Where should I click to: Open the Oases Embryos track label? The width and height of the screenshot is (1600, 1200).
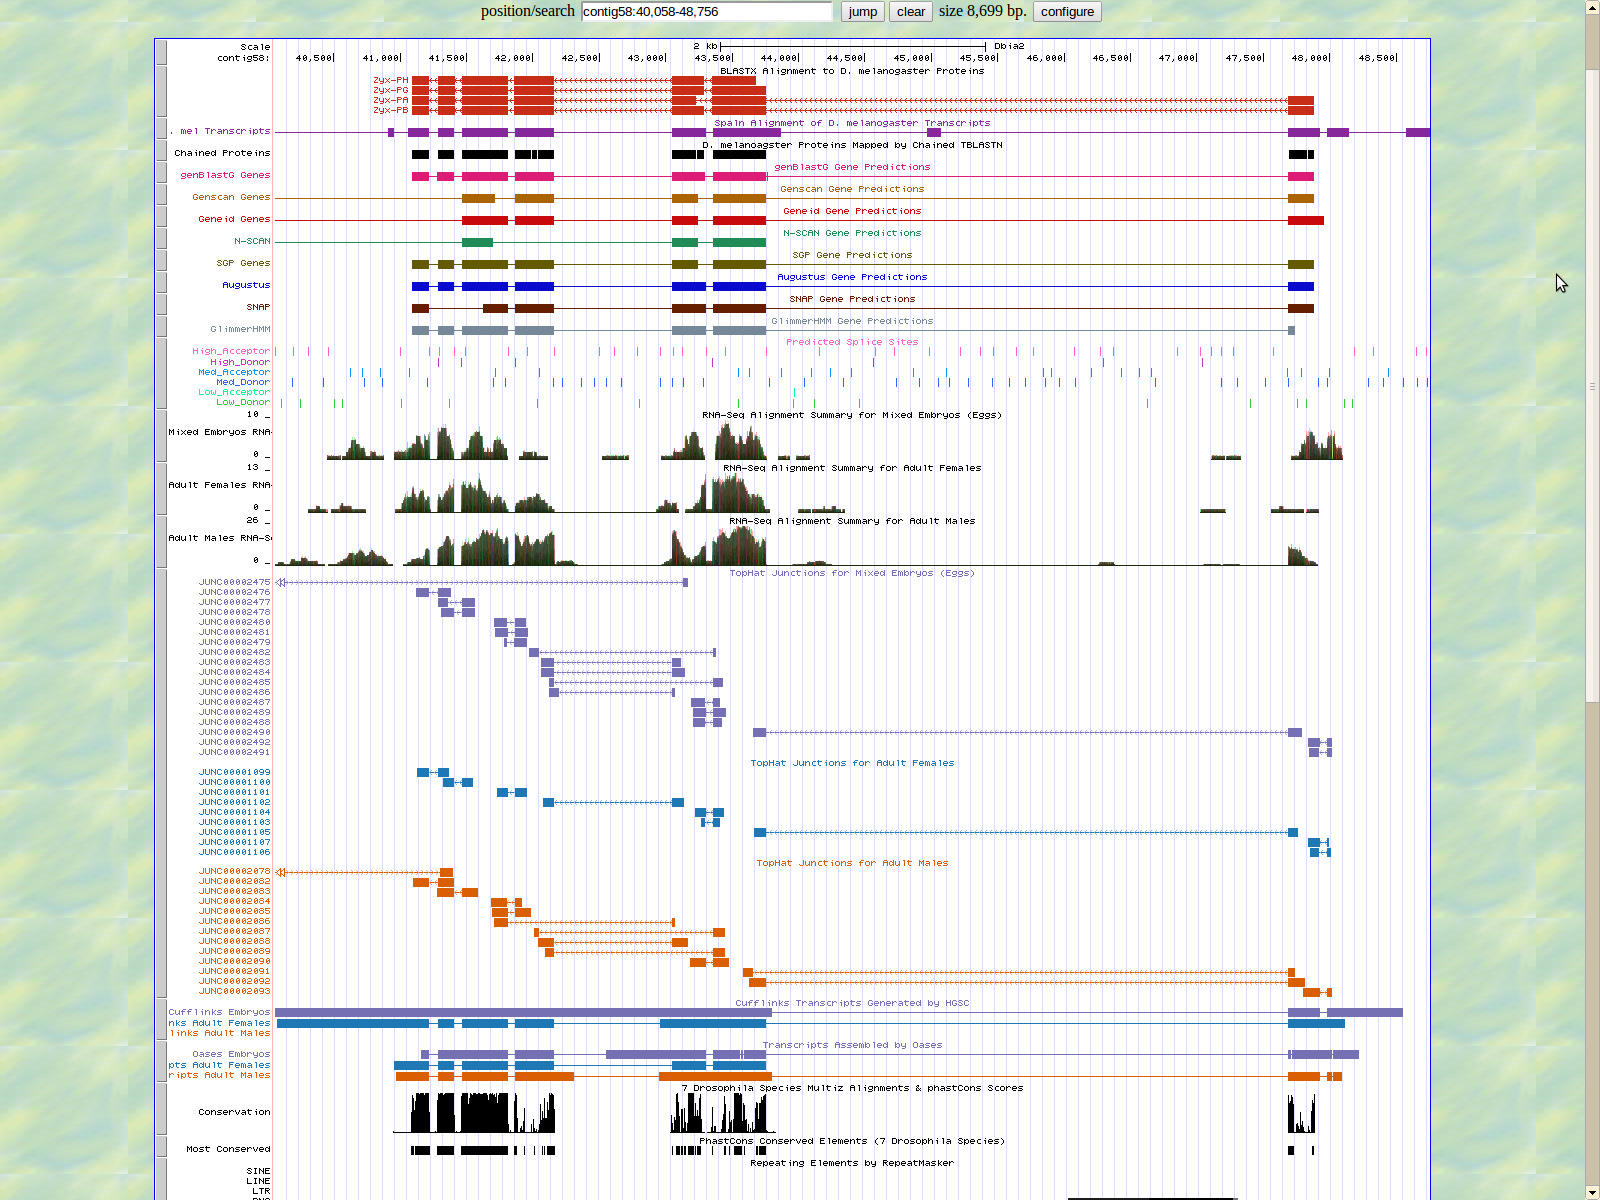click(231, 1054)
